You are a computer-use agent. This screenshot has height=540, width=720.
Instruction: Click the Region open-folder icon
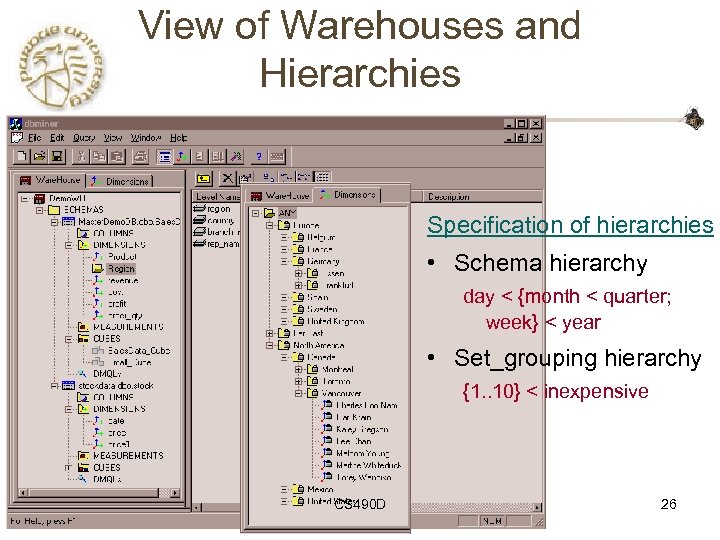97,268
